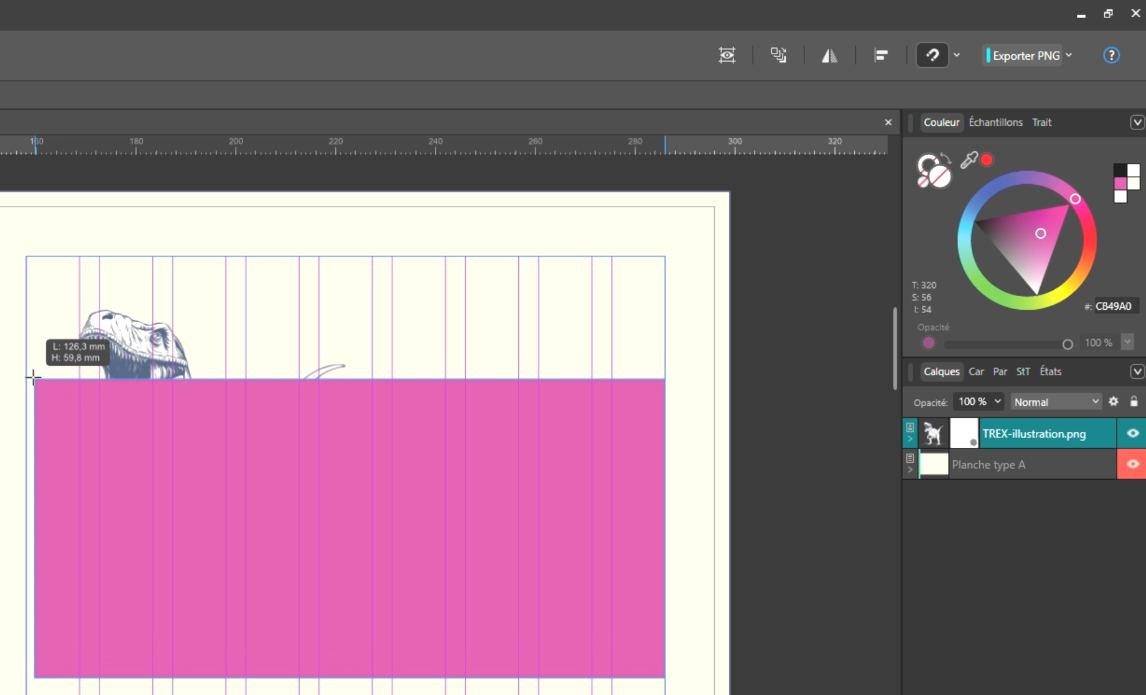Click the layer settings gear icon

tap(1113, 401)
